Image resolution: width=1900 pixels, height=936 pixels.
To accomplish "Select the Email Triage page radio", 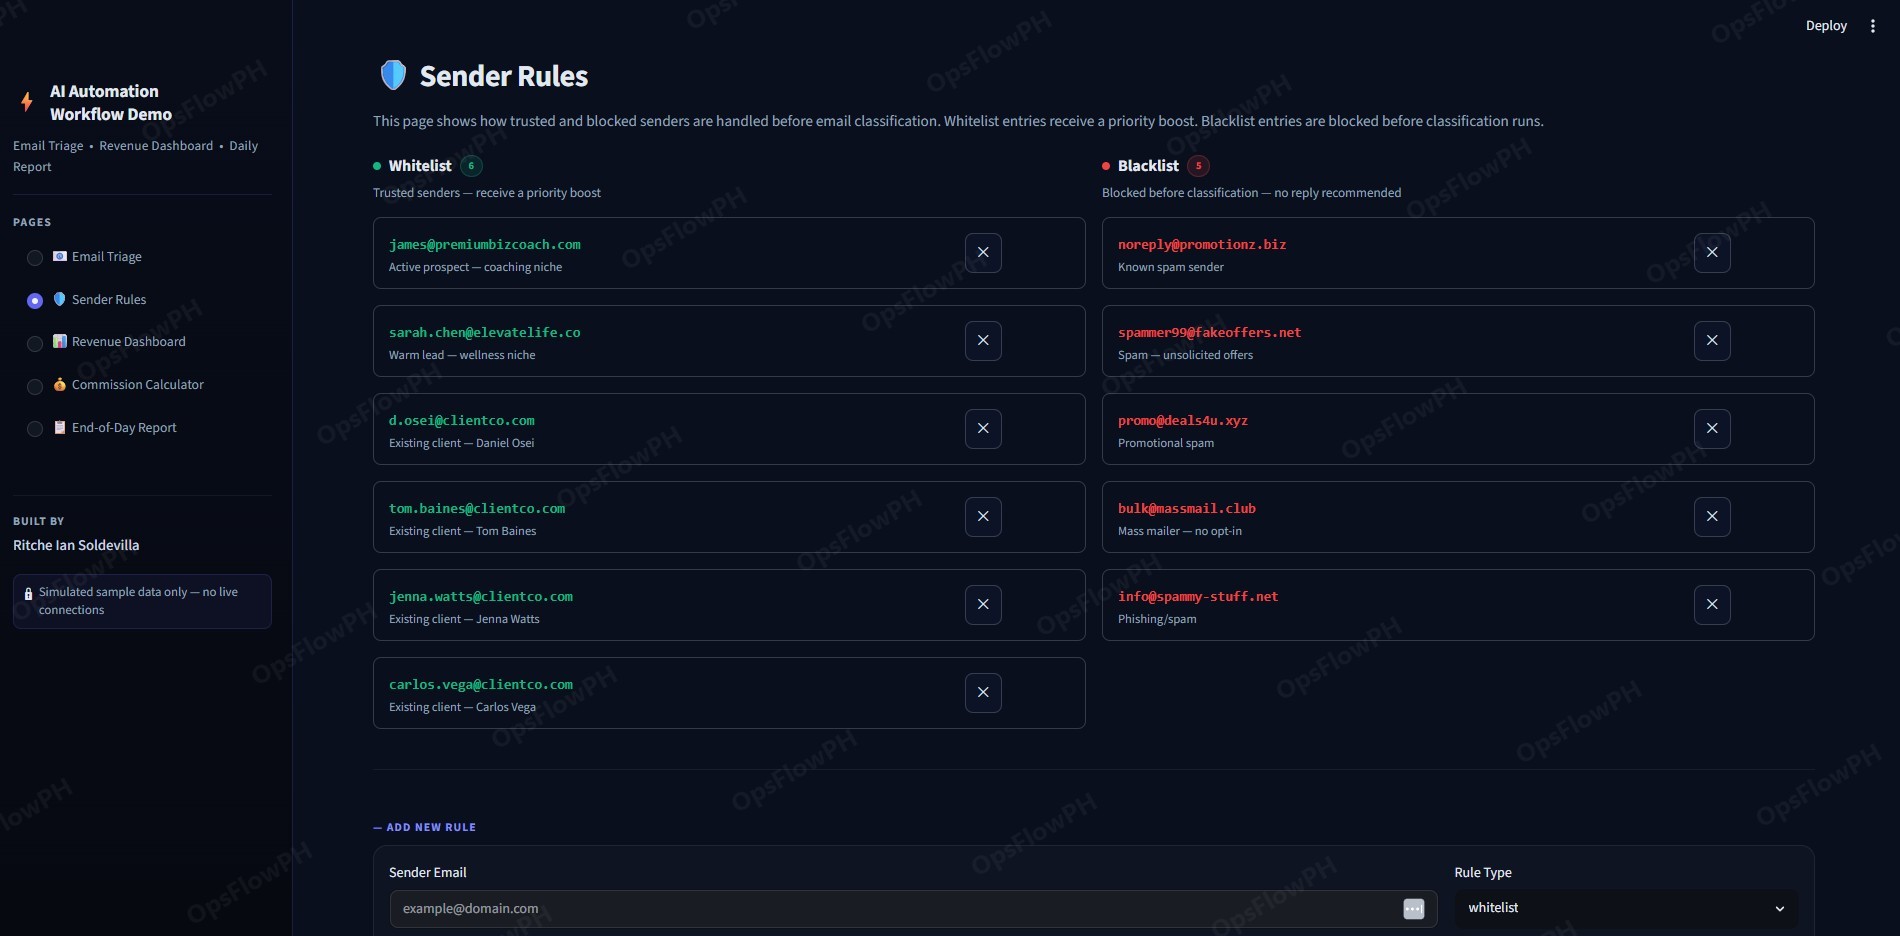I will [35, 258].
